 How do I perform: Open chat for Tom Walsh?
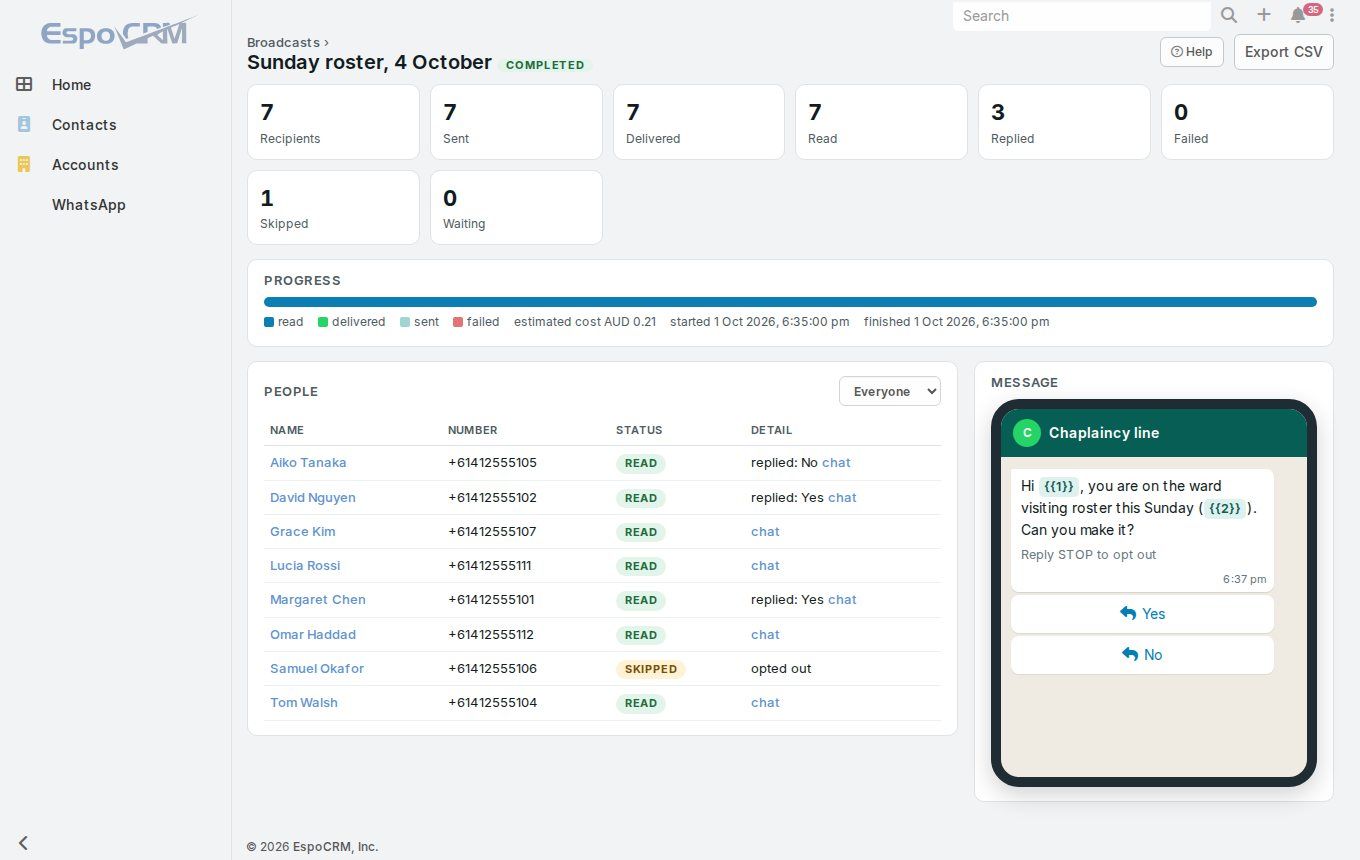(765, 703)
